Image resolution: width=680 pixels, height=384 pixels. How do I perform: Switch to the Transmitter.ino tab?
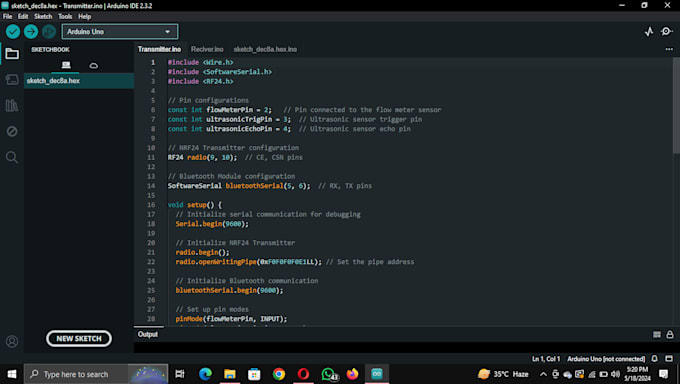pos(159,49)
